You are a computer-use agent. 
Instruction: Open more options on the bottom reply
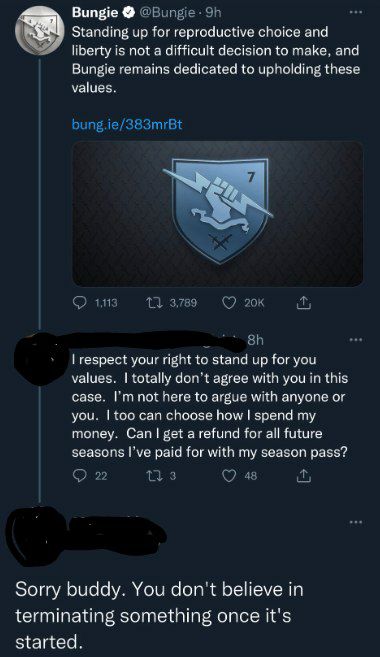[x=355, y=522]
